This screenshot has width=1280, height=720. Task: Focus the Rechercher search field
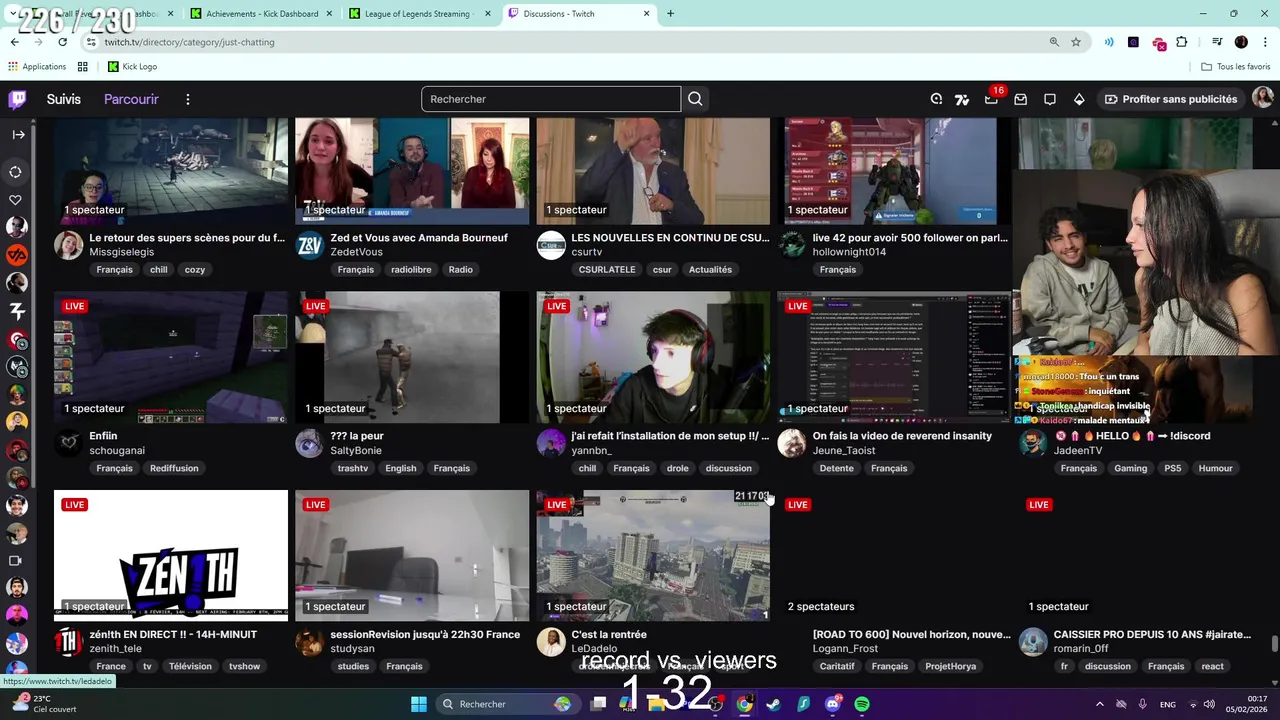tap(551, 99)
